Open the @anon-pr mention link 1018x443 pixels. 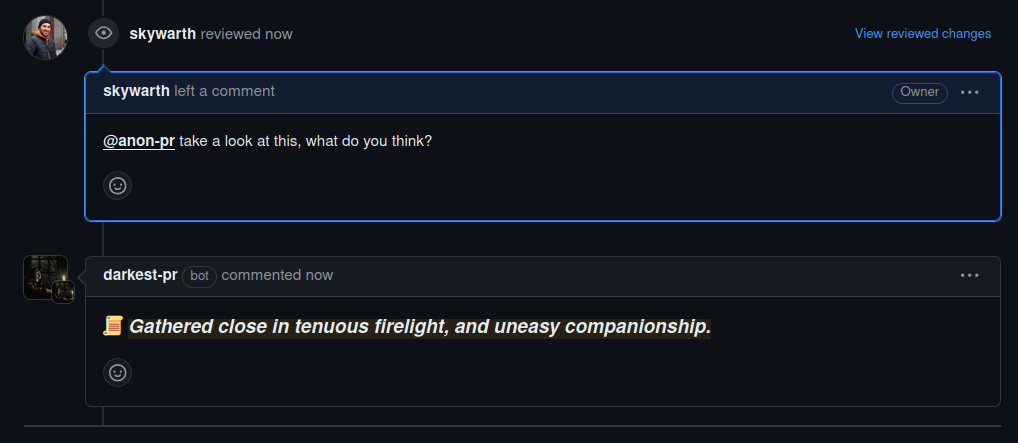coord(139,141)
